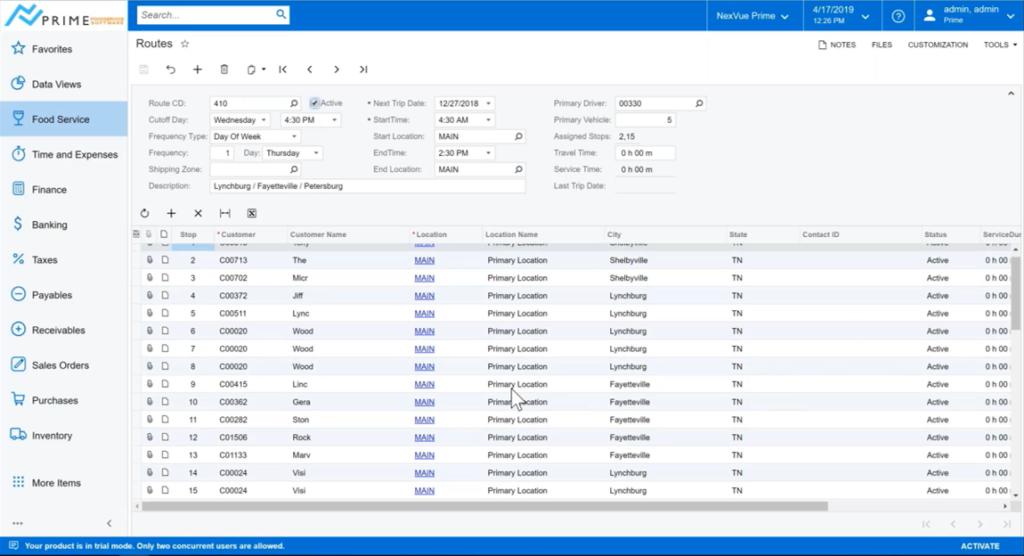The height and width of the screenshot is (556, 1024).
Task: Open the FILES menu
Action: pyautogui.click(x=882, y=45)
